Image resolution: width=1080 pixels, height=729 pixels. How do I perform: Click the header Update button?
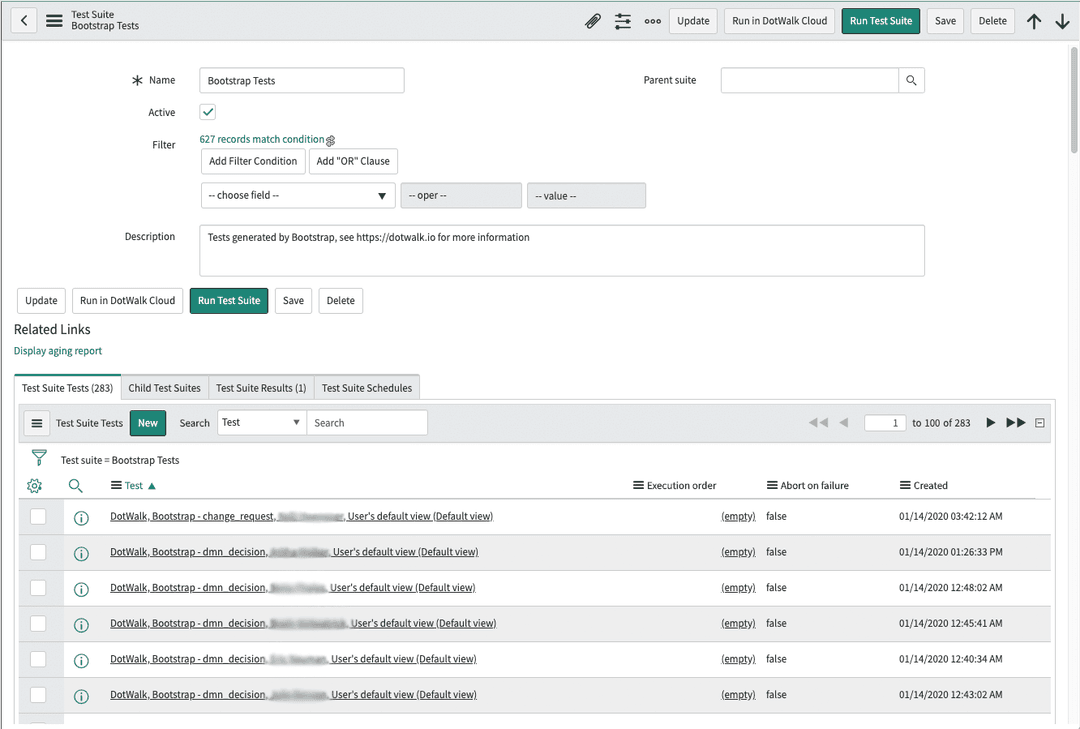[693, 21]
